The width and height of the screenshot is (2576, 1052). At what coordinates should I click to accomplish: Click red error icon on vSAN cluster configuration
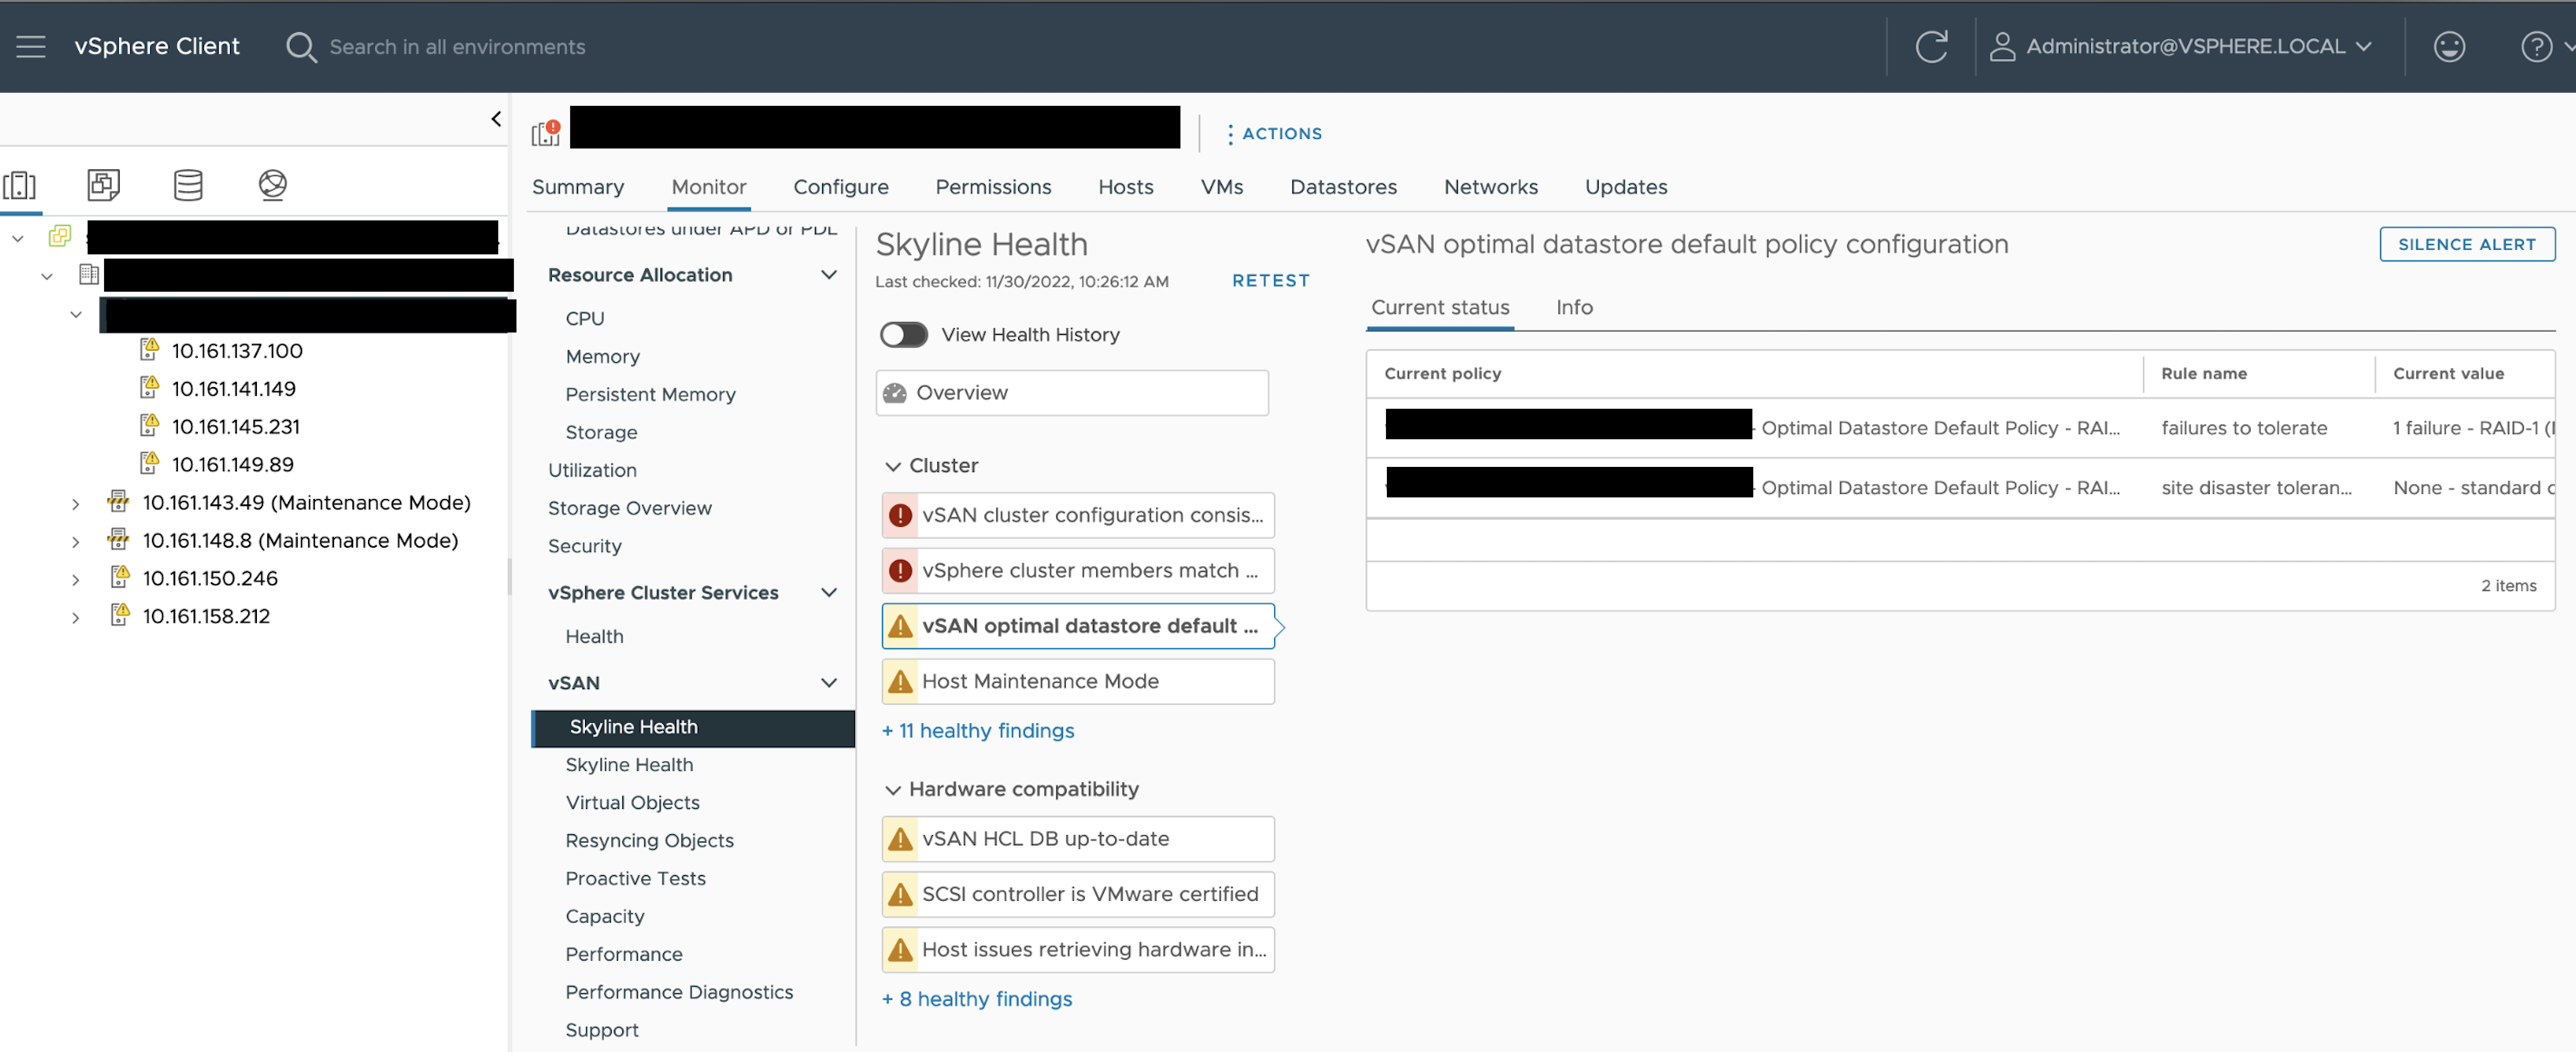click(x=900, y=515)
